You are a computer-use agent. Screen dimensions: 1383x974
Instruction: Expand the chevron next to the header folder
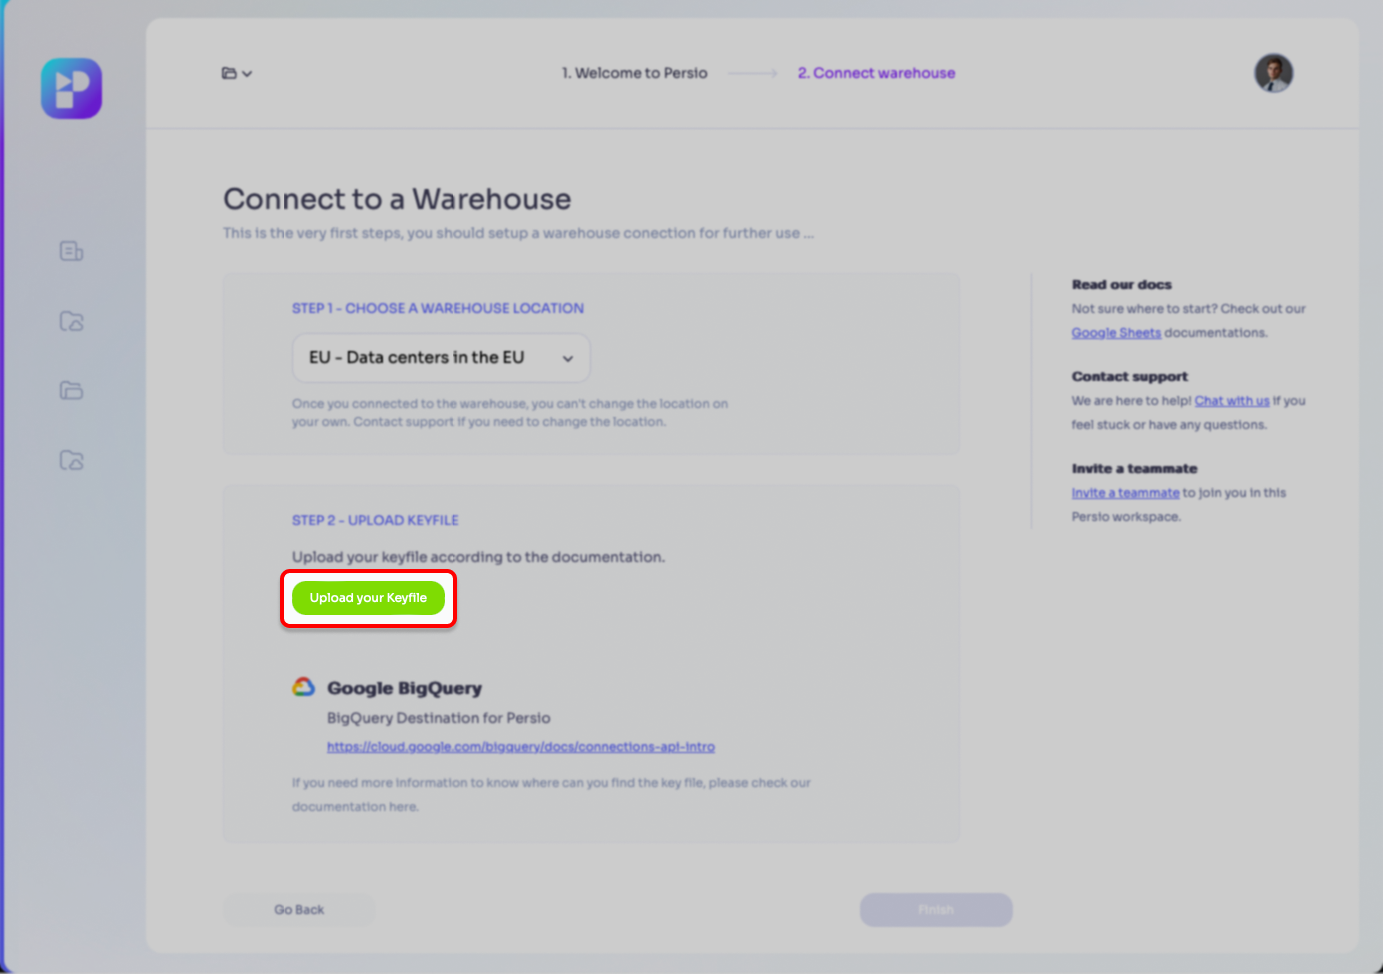(x=247, y=74)
